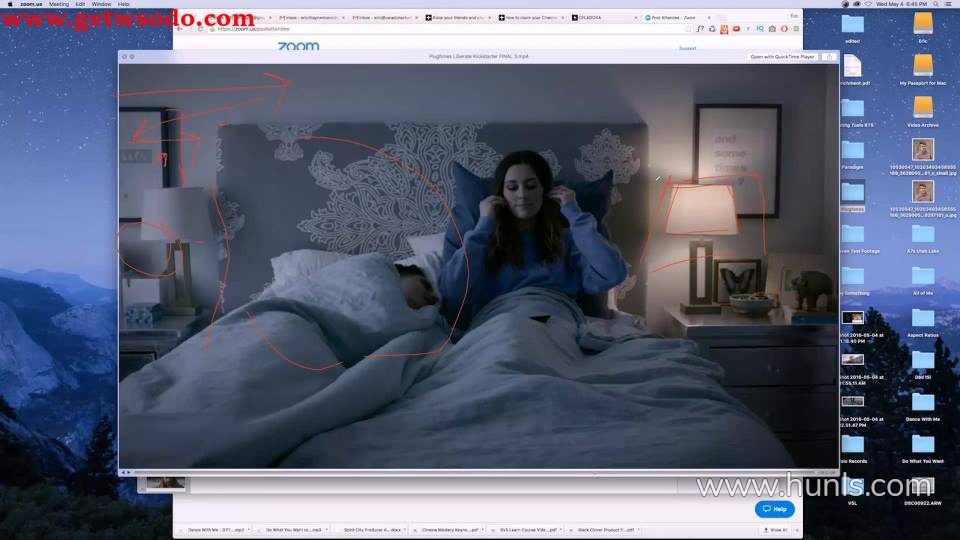The image size is (960, 540).
Task: Click the browser address bar URL
Action: [x=253, y=29]
